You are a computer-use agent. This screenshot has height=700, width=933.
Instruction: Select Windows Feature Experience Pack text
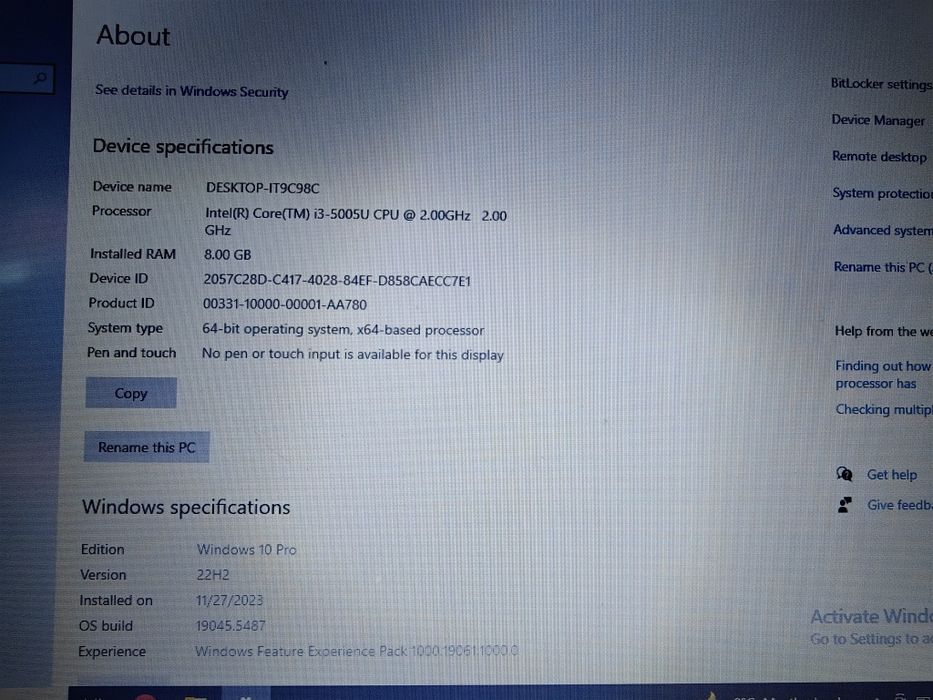click(356, 651)
